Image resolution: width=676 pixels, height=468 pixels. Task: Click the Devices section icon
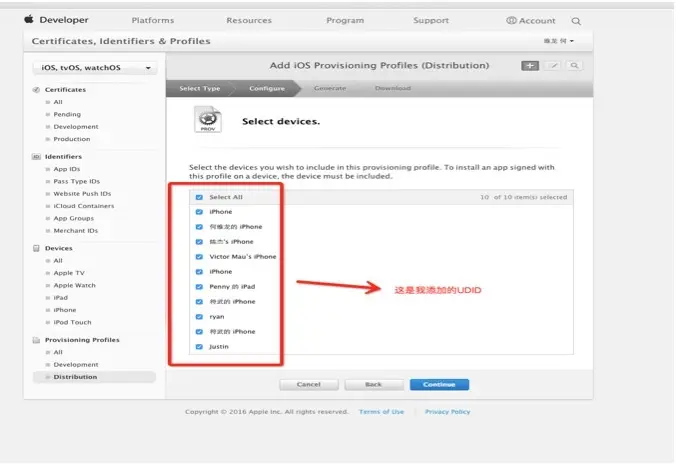36,248
